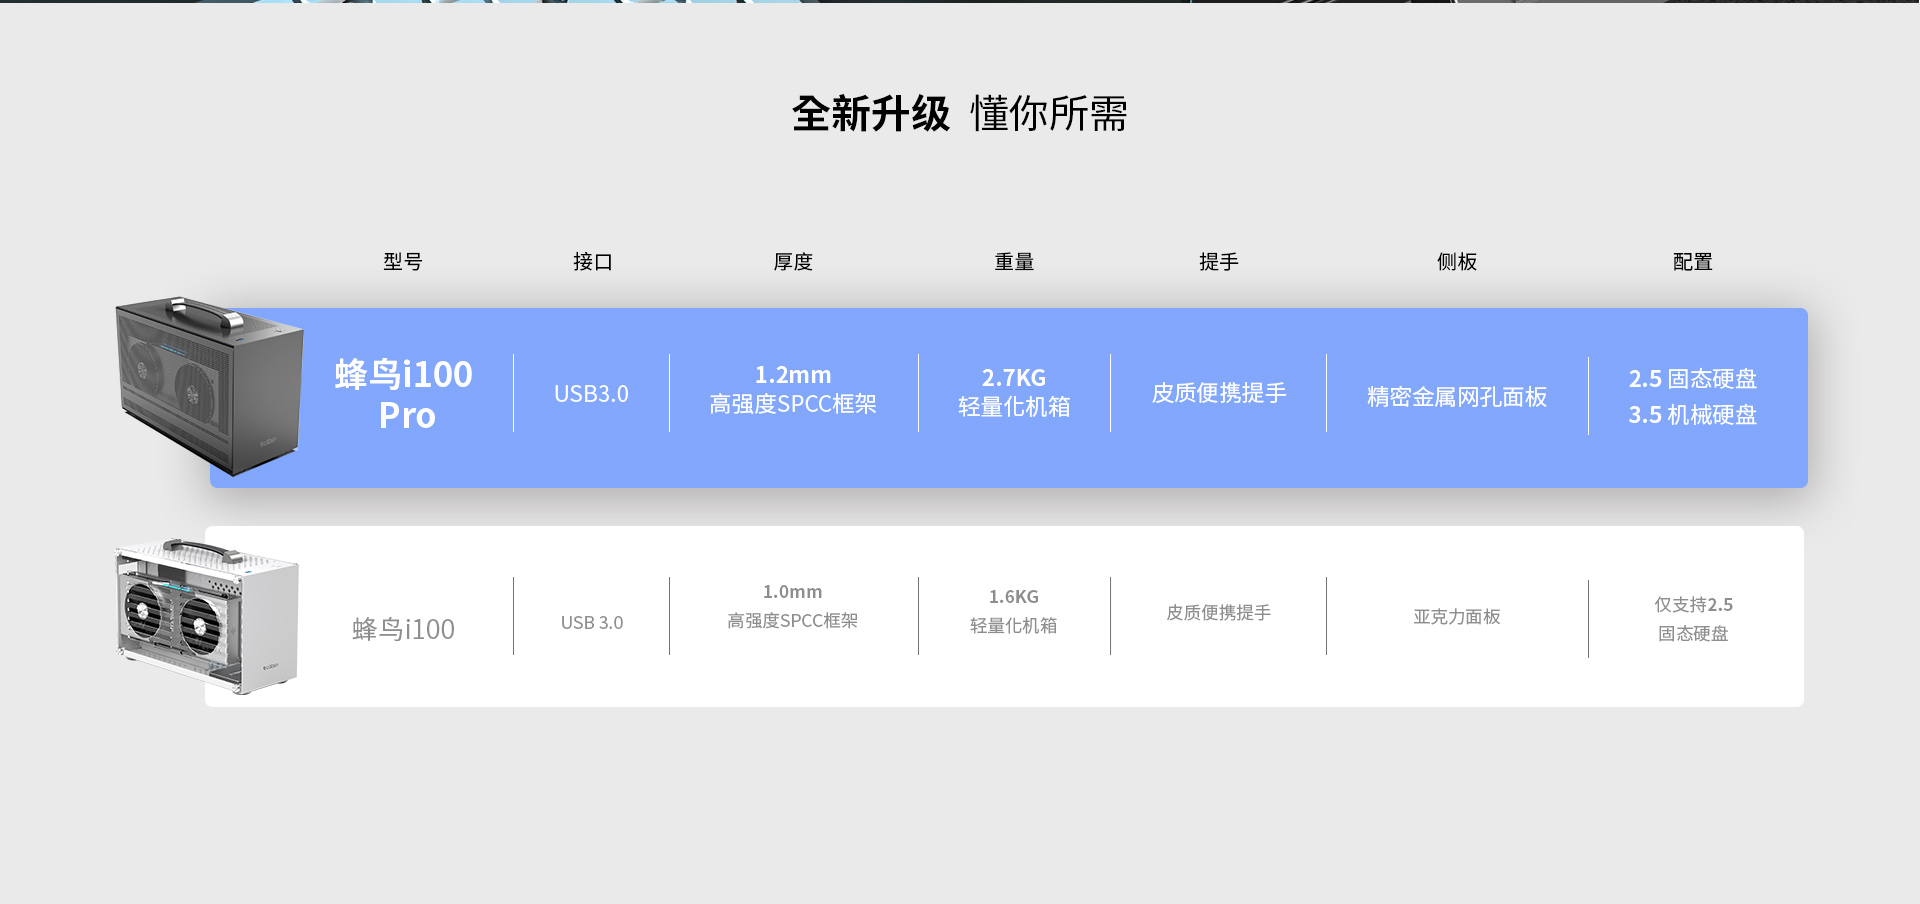Click 精密金属网孔面板 cell
Screen dimensions: 1920x904
[x=1457, y=397]
